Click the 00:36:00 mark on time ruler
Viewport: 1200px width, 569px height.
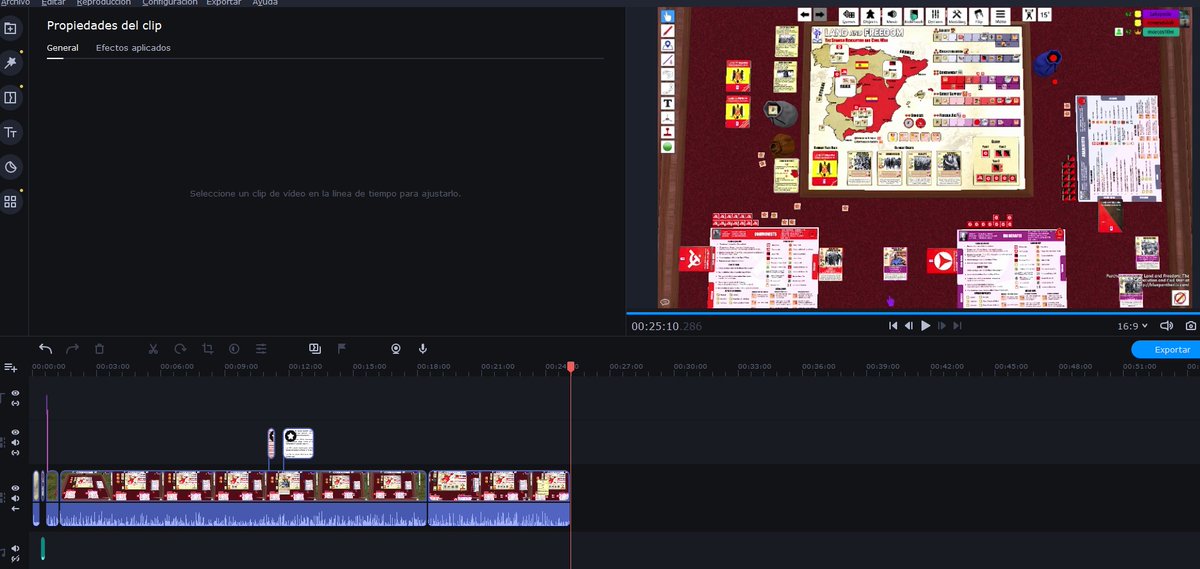(818, 366)
